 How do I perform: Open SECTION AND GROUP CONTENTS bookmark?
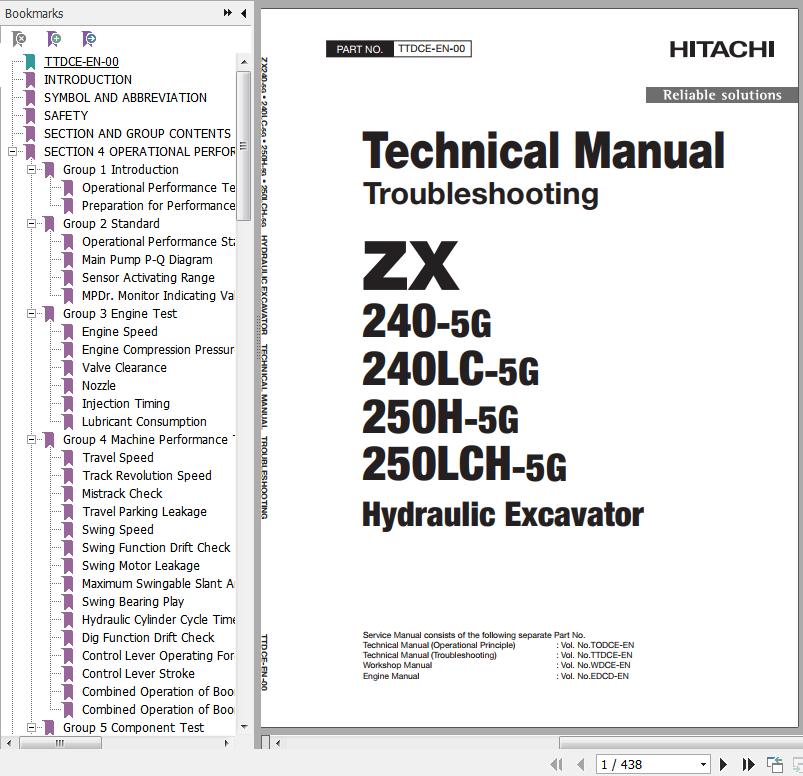[x=137, y=133]
